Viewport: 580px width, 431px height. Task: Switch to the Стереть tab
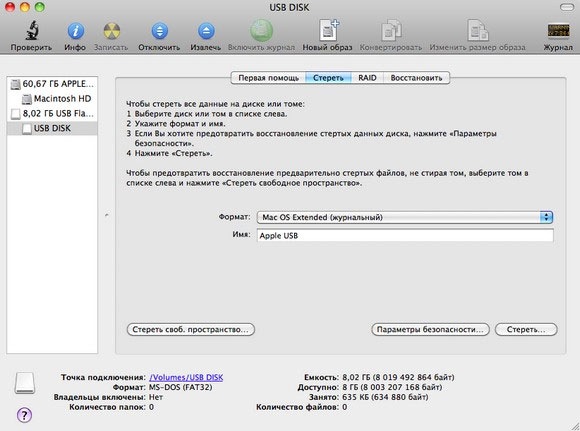[328, 78]
